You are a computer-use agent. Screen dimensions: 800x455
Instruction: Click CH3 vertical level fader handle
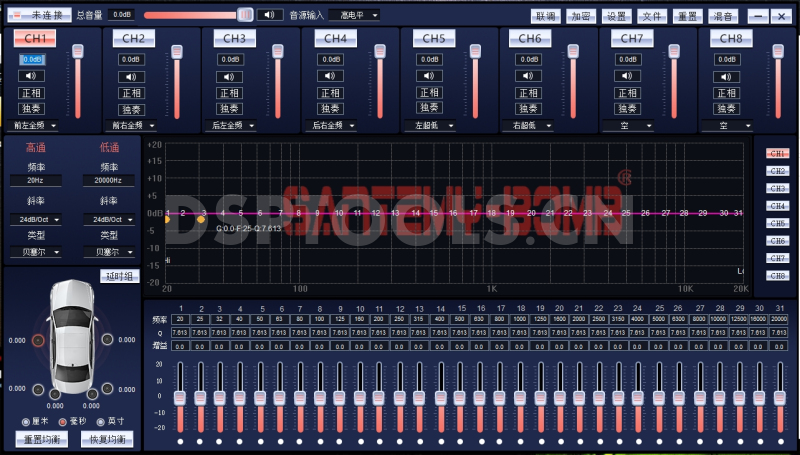click(278, 51)
